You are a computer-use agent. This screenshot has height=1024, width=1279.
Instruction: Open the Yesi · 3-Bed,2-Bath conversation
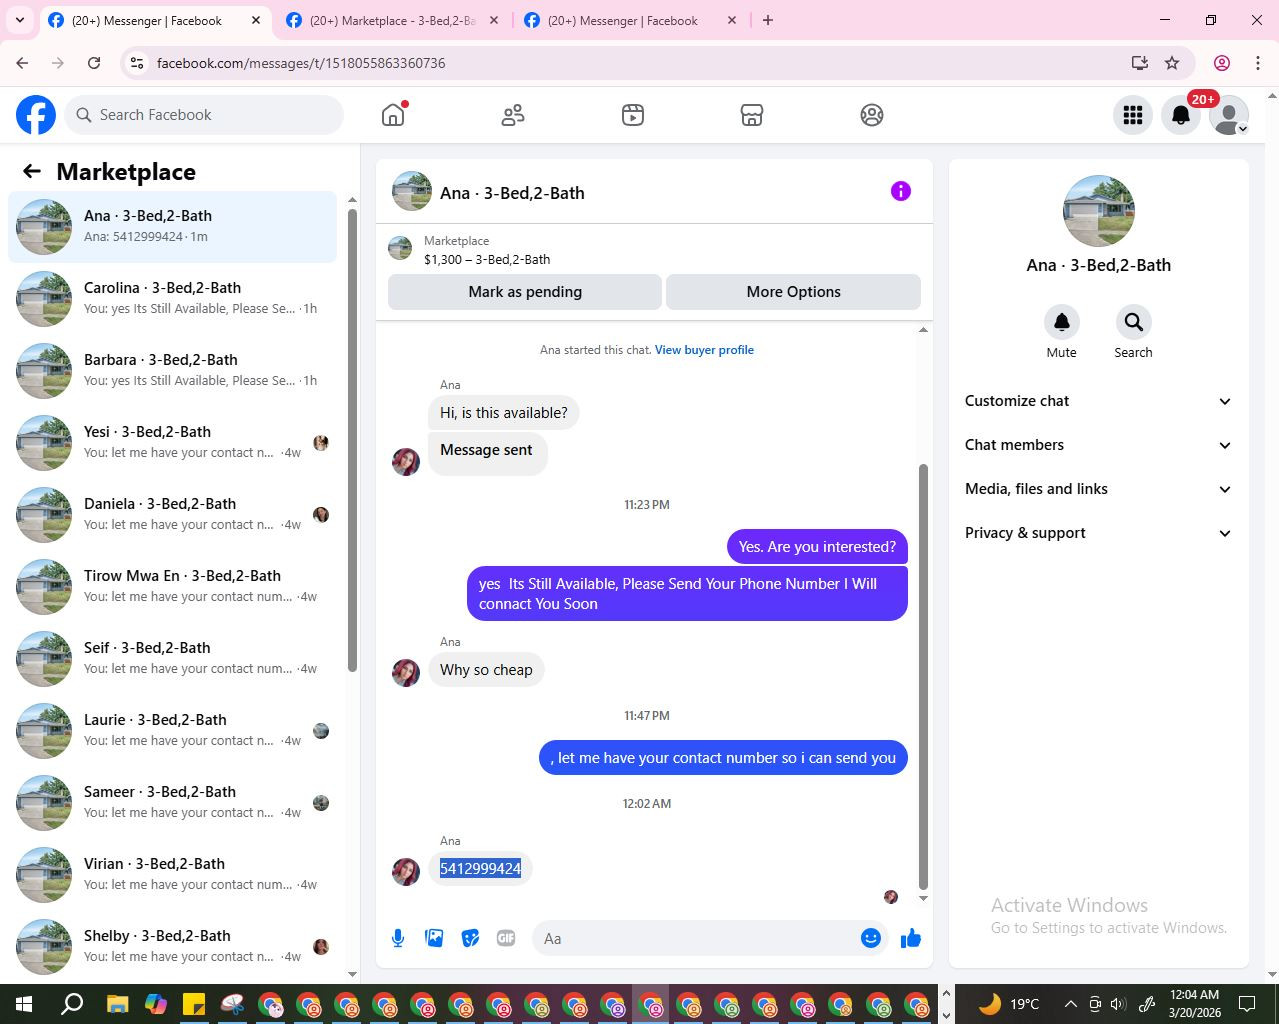pyautogui.click(x=172, y=443)
